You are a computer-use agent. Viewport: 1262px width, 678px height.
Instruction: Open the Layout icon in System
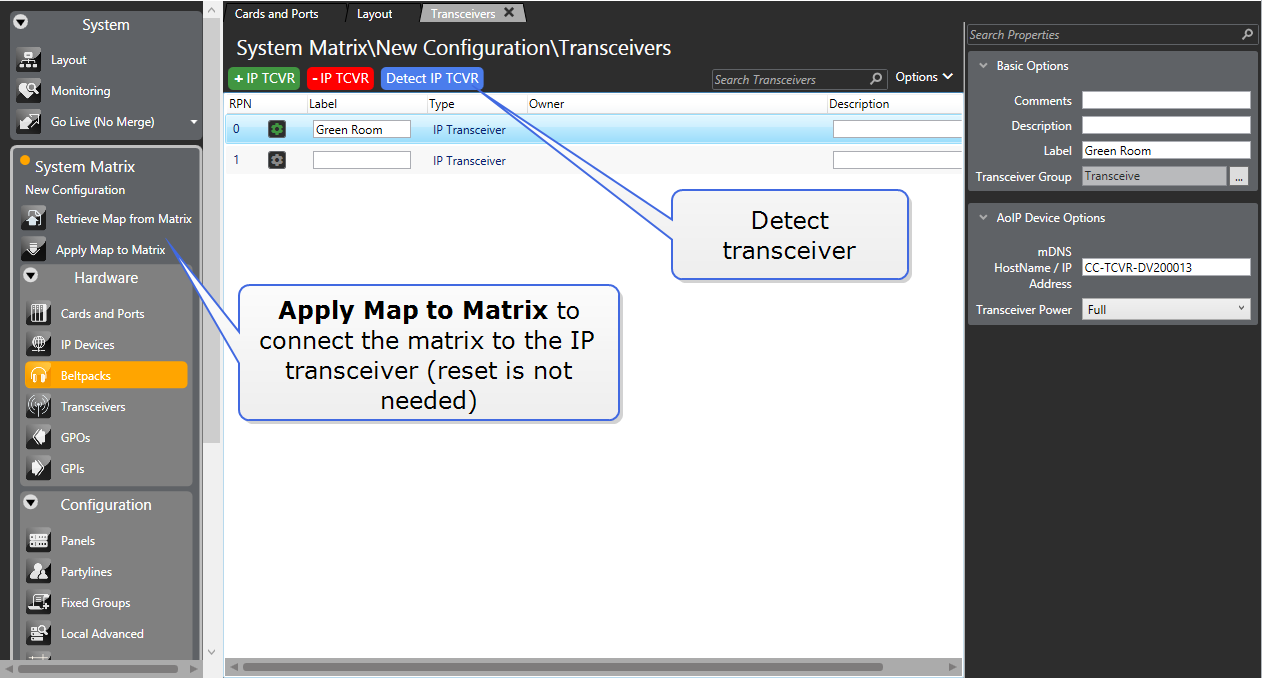(30, 60)
